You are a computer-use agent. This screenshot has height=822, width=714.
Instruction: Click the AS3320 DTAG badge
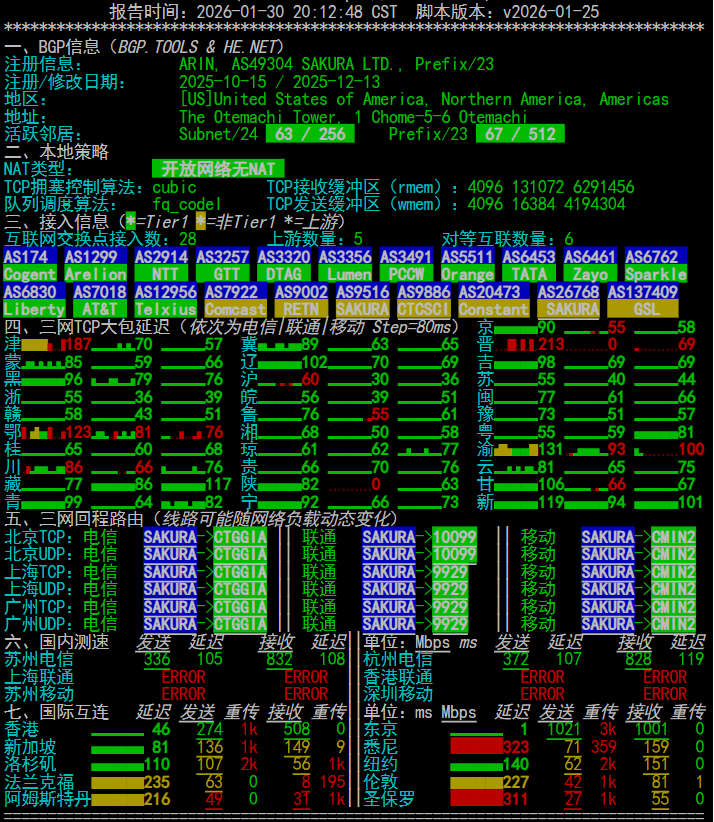[x=284, y=265]
